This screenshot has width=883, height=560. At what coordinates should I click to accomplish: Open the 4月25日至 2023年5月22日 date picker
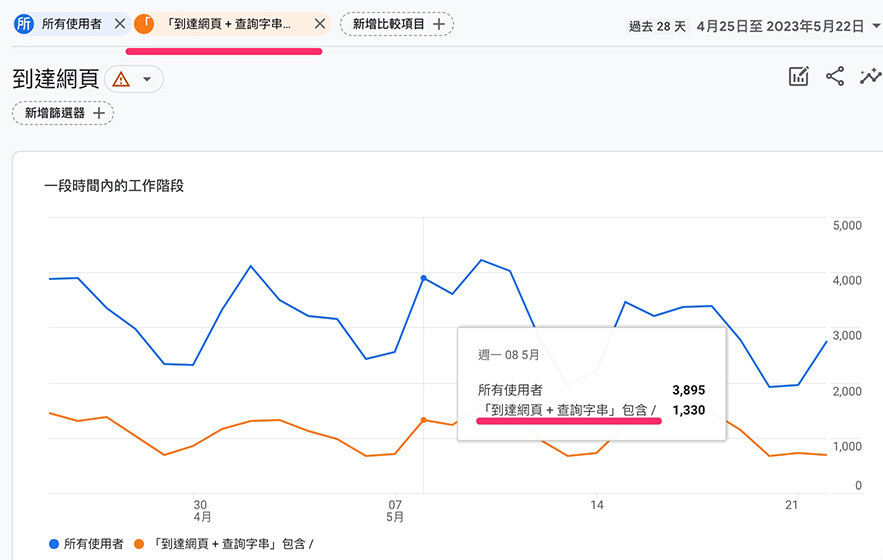780,26
